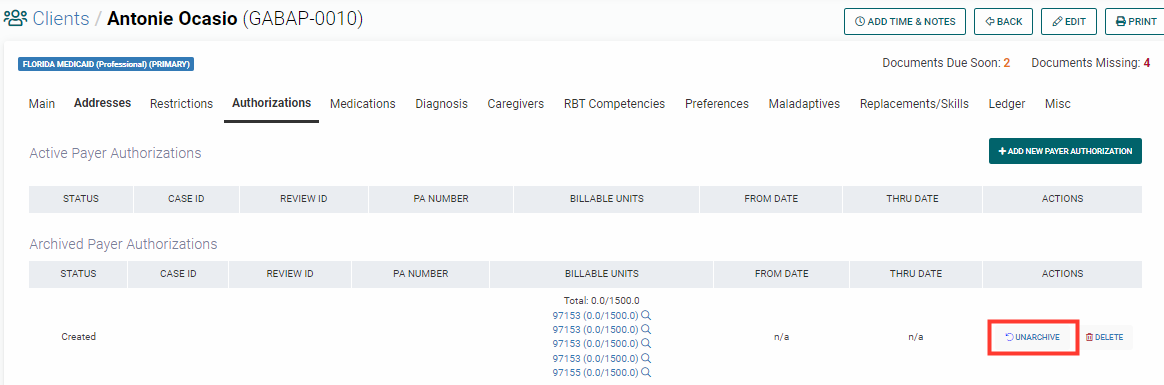Click the Created status cell
Image resolution: width=1164 pixels, height=385 pixels.
78,337
